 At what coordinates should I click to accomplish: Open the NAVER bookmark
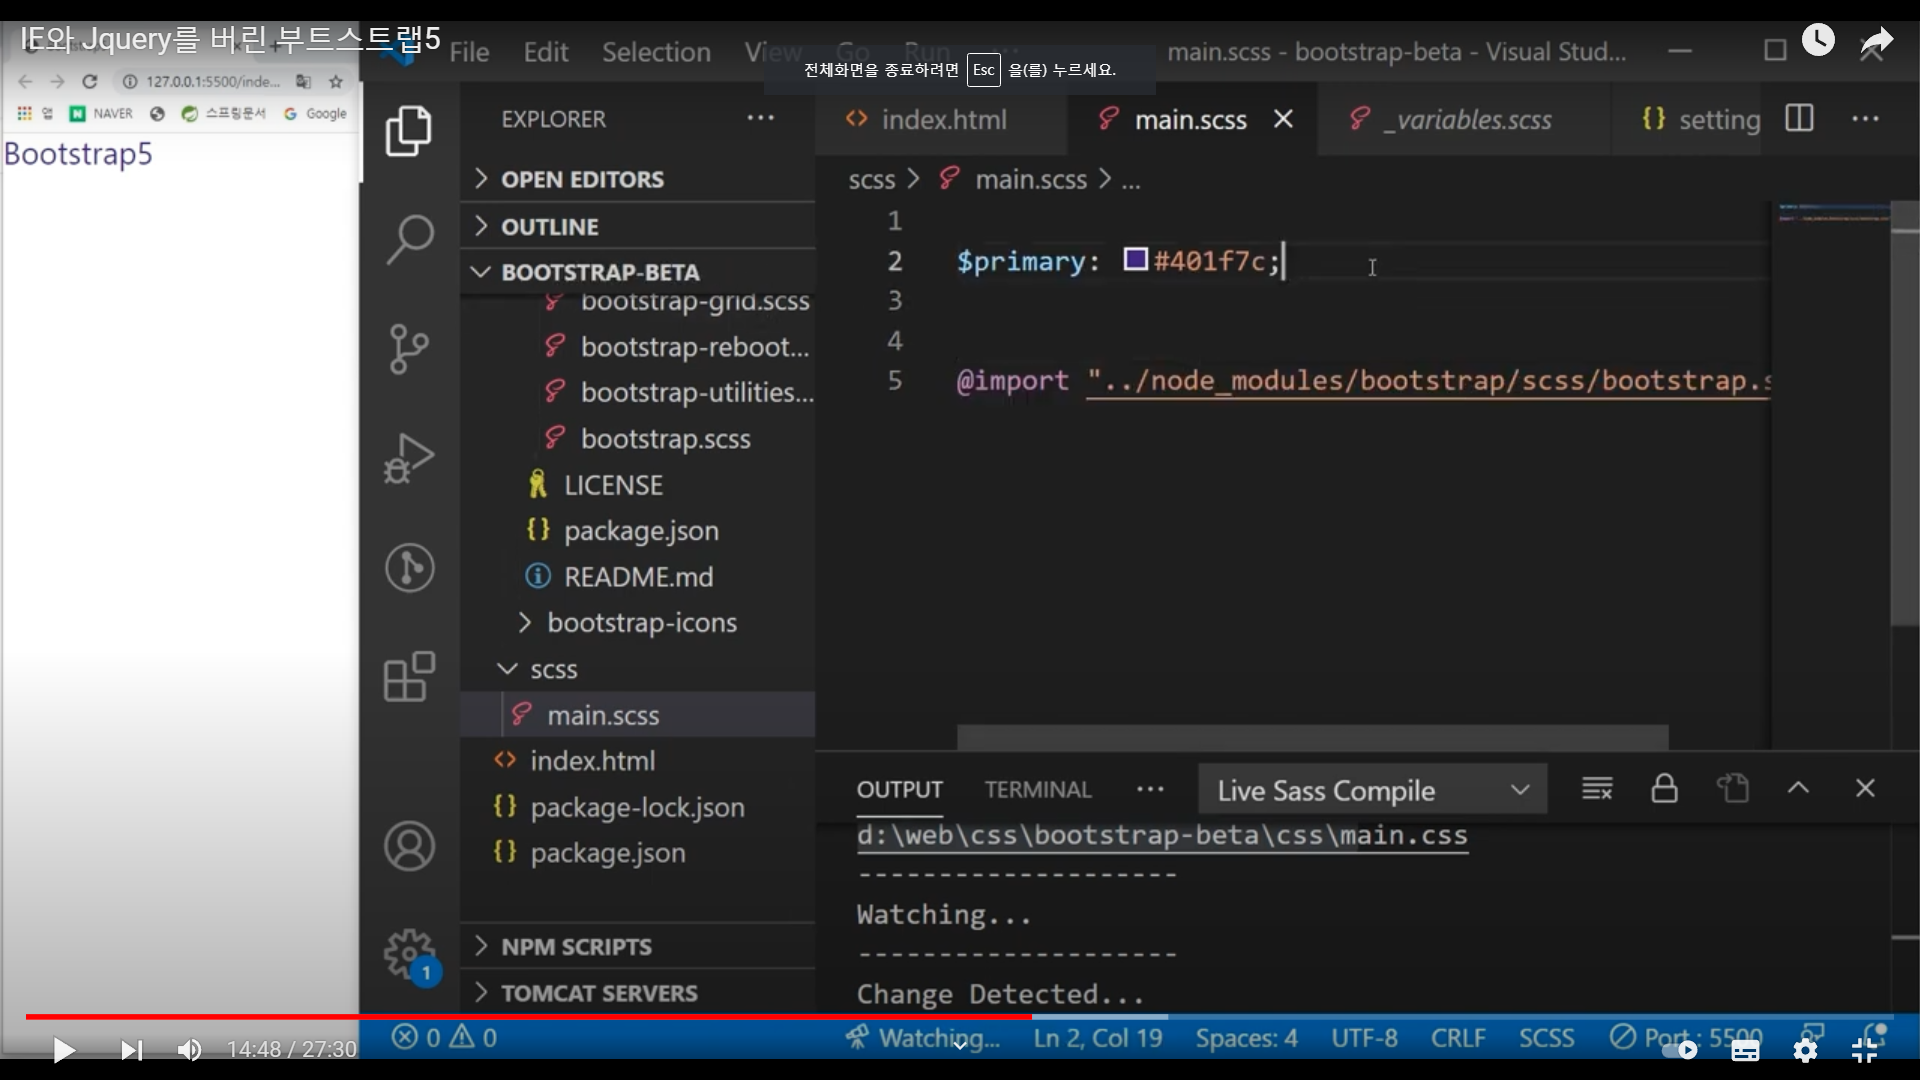click(101, 113)
